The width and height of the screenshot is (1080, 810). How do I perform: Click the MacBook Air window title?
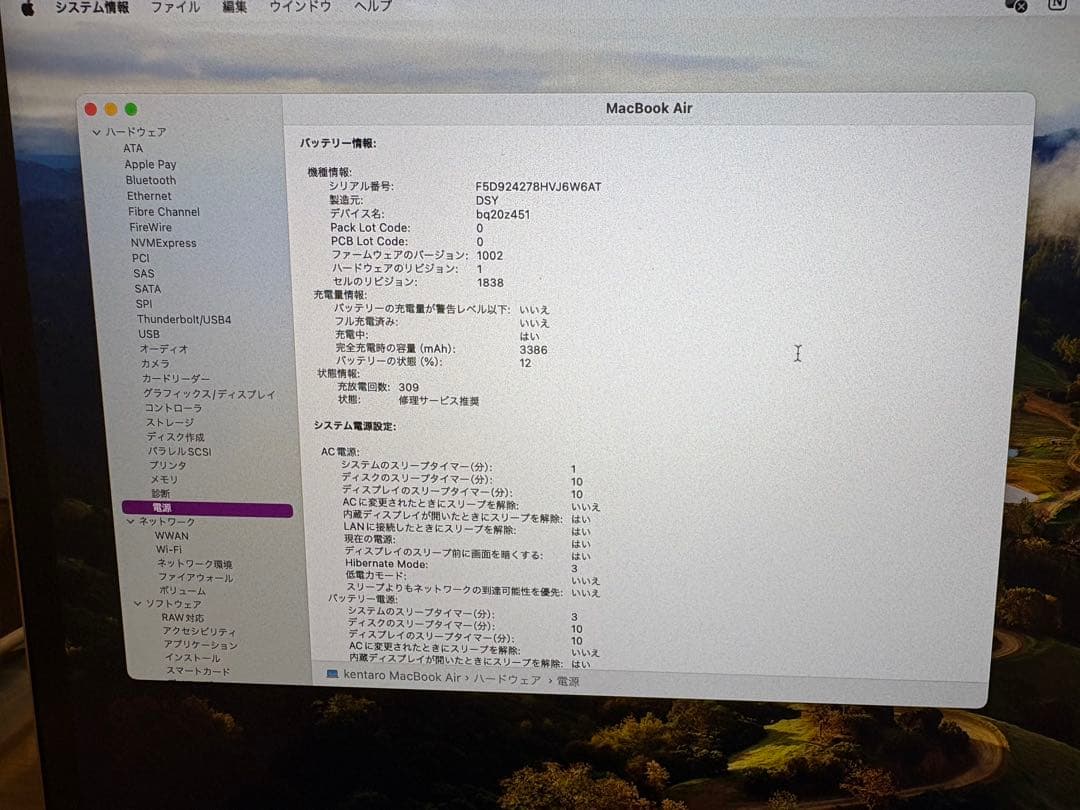click(x=649, y=108)
